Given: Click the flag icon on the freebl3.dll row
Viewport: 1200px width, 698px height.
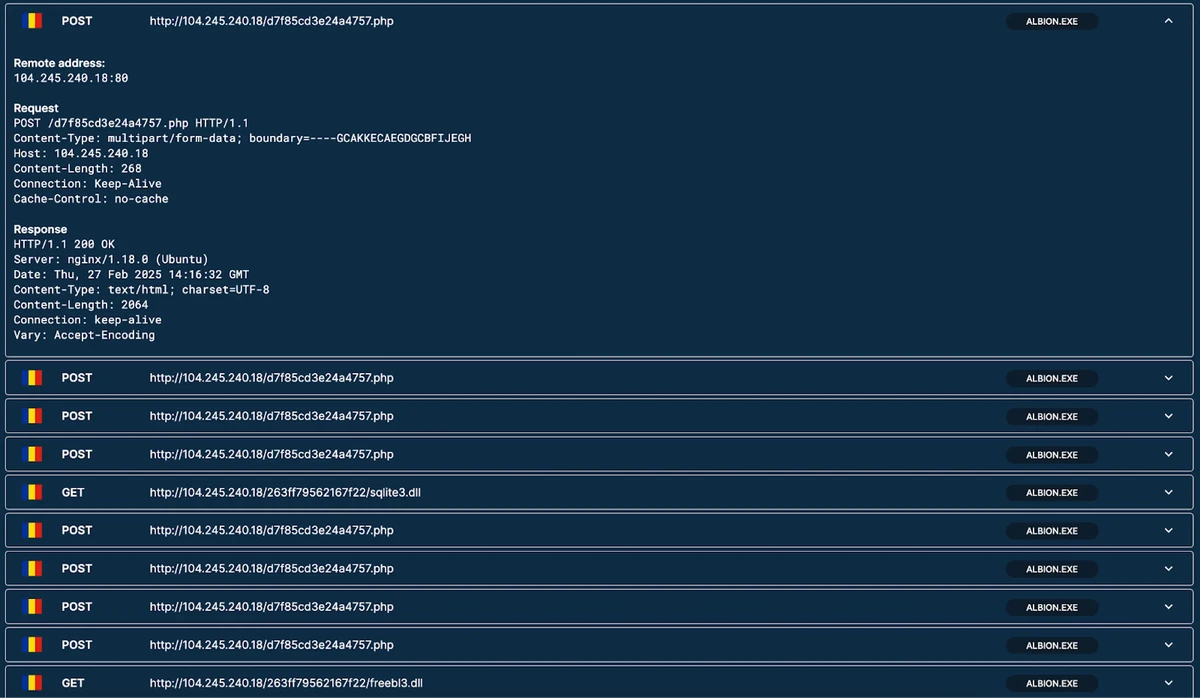Looking at the screenshot, I should pos(32,683).
